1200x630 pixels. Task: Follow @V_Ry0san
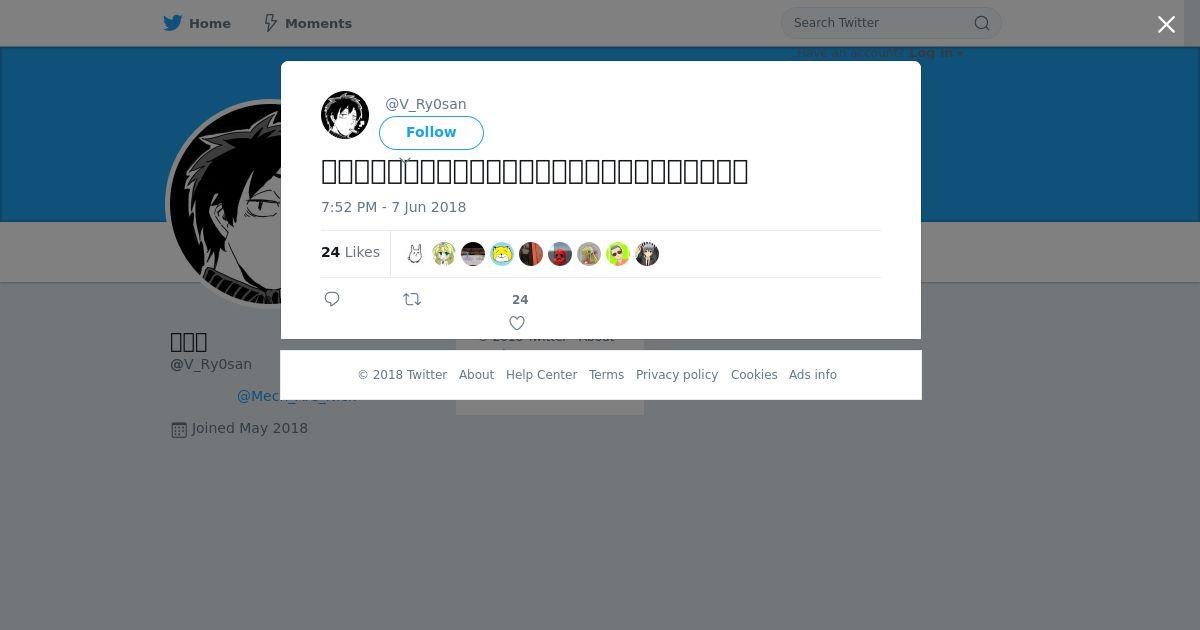coord(431,132)
